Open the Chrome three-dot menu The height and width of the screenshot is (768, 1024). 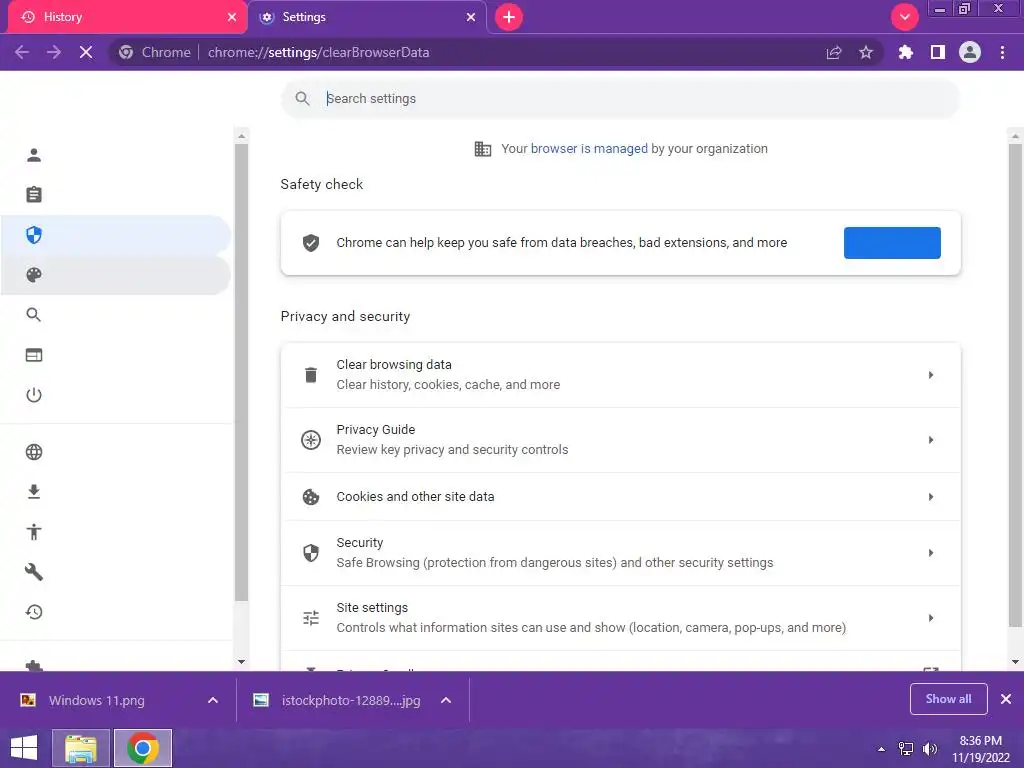pyautogui.click(x=1002, y=52)
